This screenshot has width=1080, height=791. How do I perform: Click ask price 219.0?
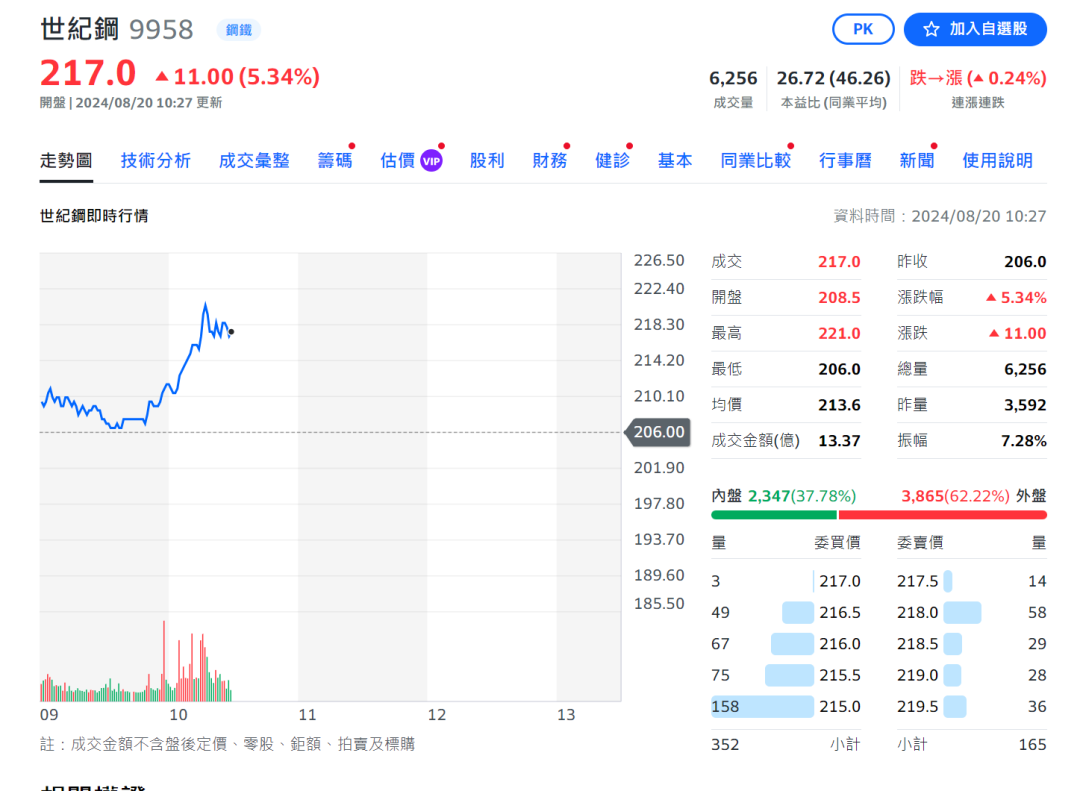917,675
